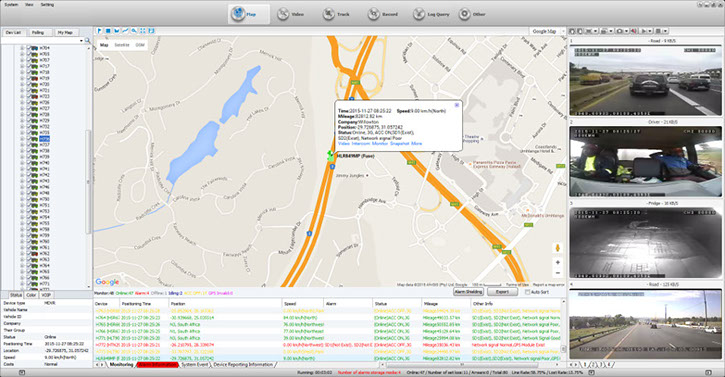The height and width of the screenshot is (377, 725).
Task: Open the device search combo box arrow
Action: pos(81,41)
